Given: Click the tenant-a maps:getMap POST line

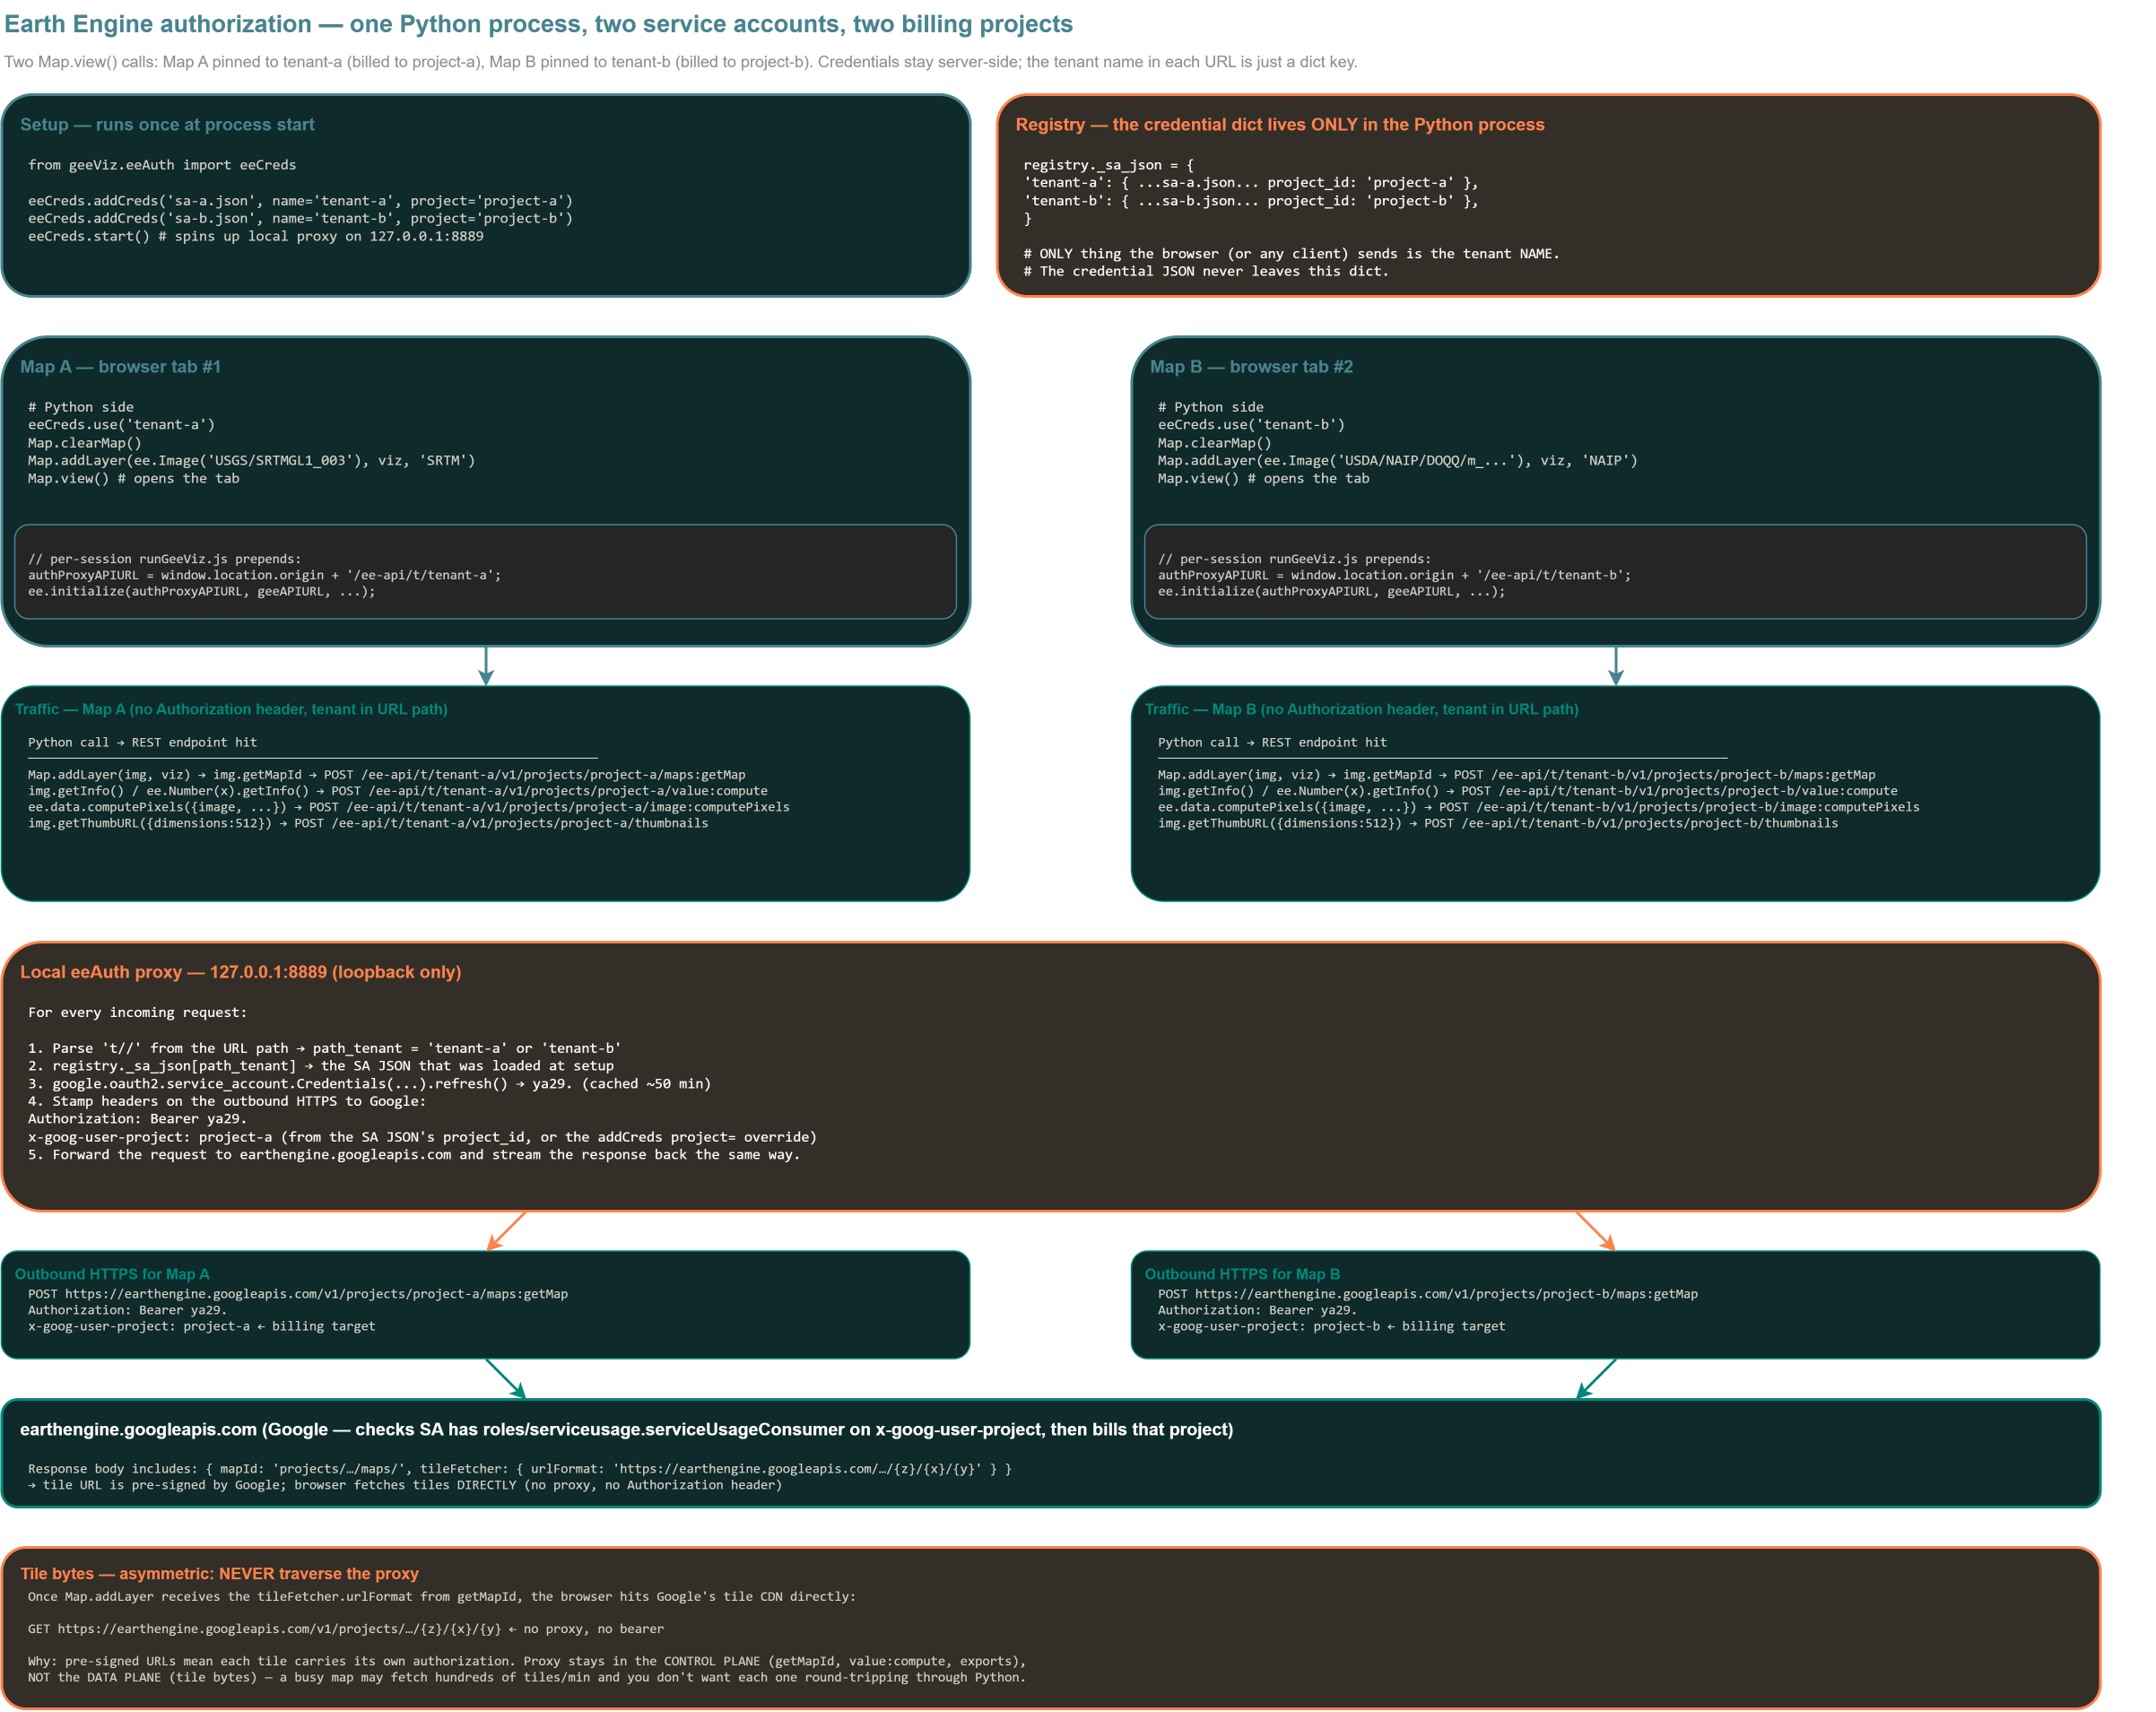Looking at the screenshot, I should pyautogui.click(x=387, y=775).
